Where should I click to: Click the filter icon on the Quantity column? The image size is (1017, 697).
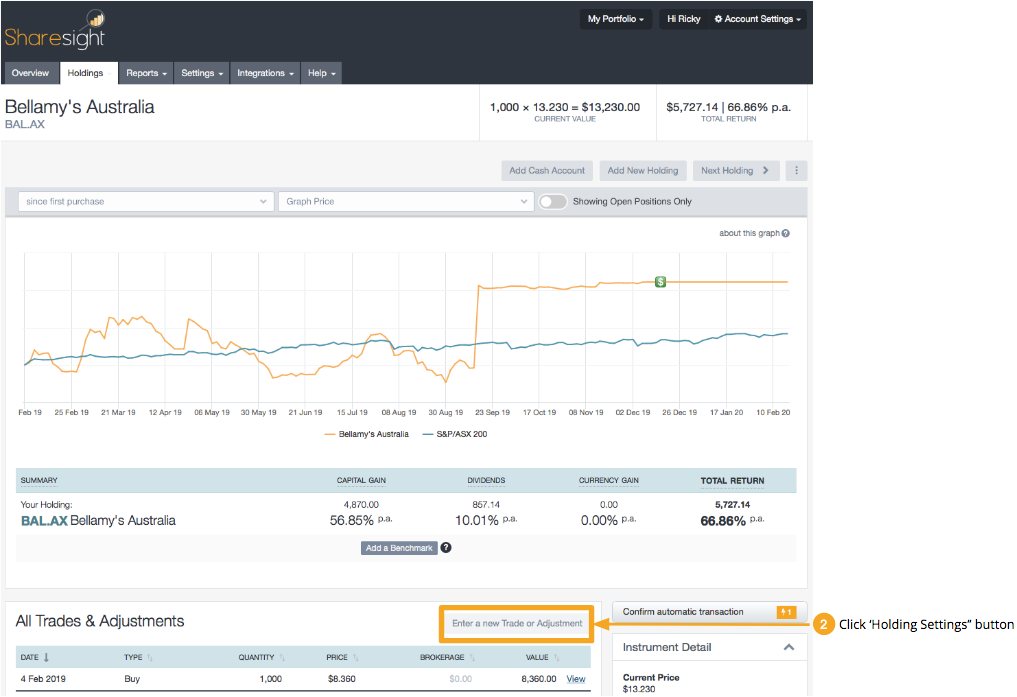pyautogui.click(x=283, y=656)
